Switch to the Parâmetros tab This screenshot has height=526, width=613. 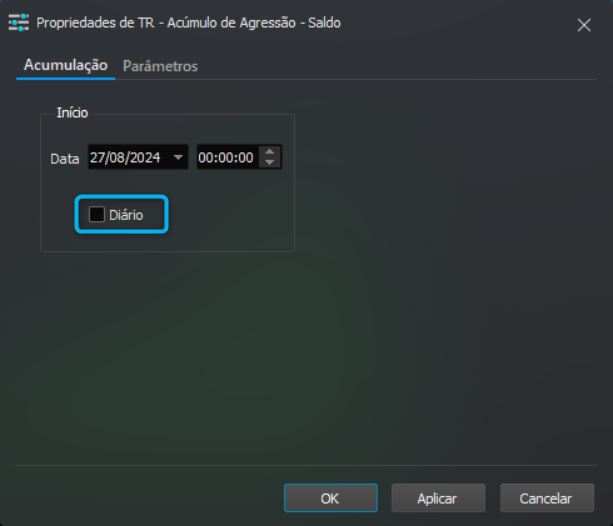160,66
